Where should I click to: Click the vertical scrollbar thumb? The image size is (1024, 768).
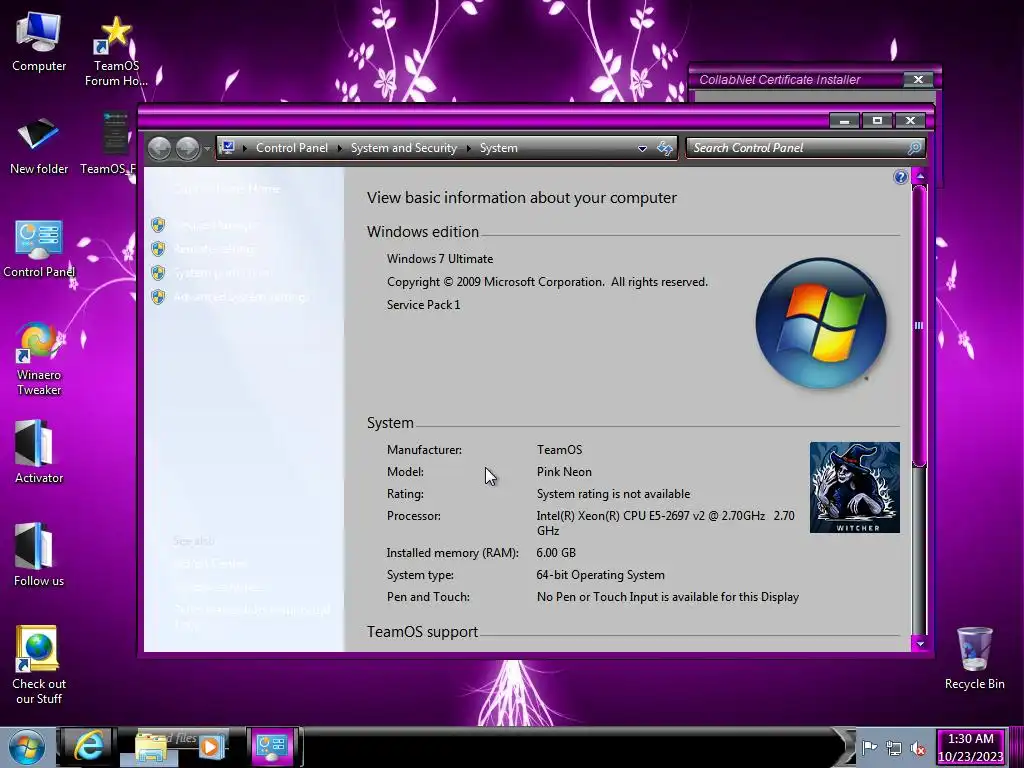tap(920, 326)
